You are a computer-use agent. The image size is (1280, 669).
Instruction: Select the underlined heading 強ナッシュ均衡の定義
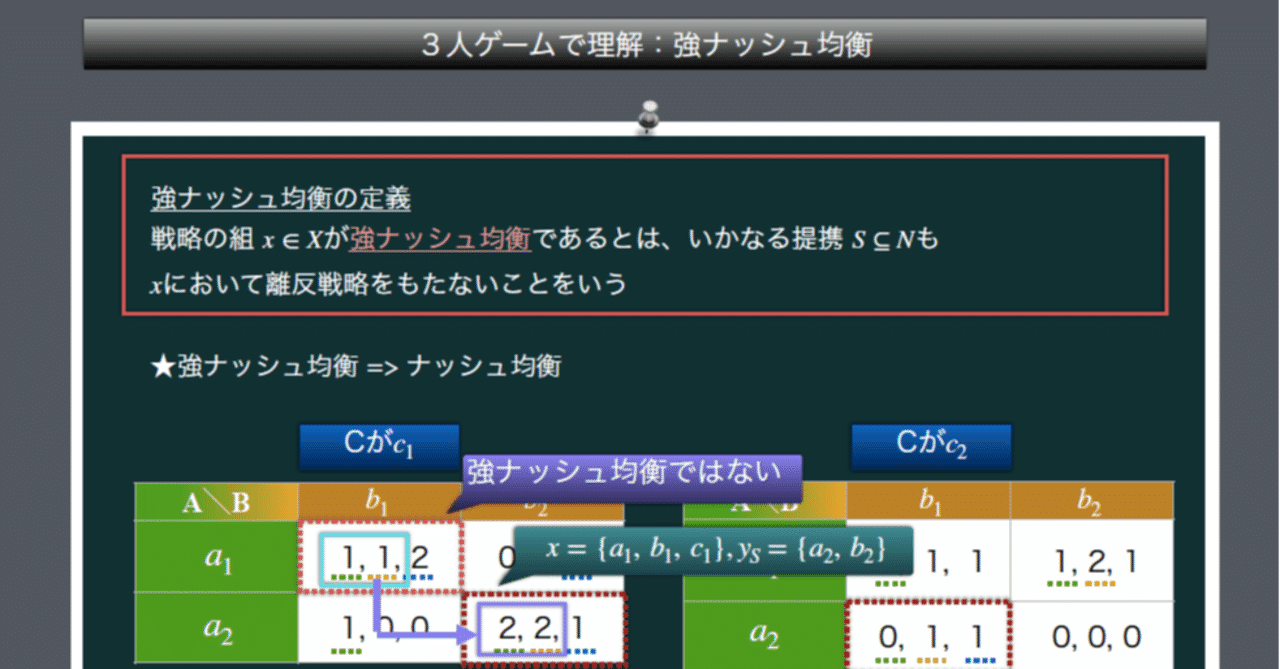click(281, 198)
